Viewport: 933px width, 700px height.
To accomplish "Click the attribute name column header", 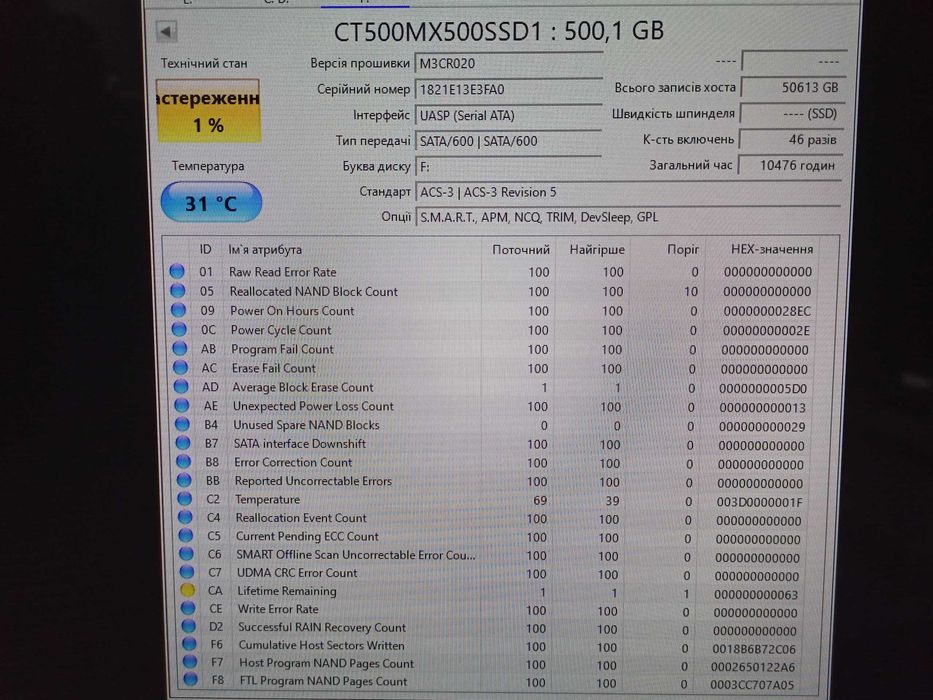I will pyautogui.click(x=265, y=249).
